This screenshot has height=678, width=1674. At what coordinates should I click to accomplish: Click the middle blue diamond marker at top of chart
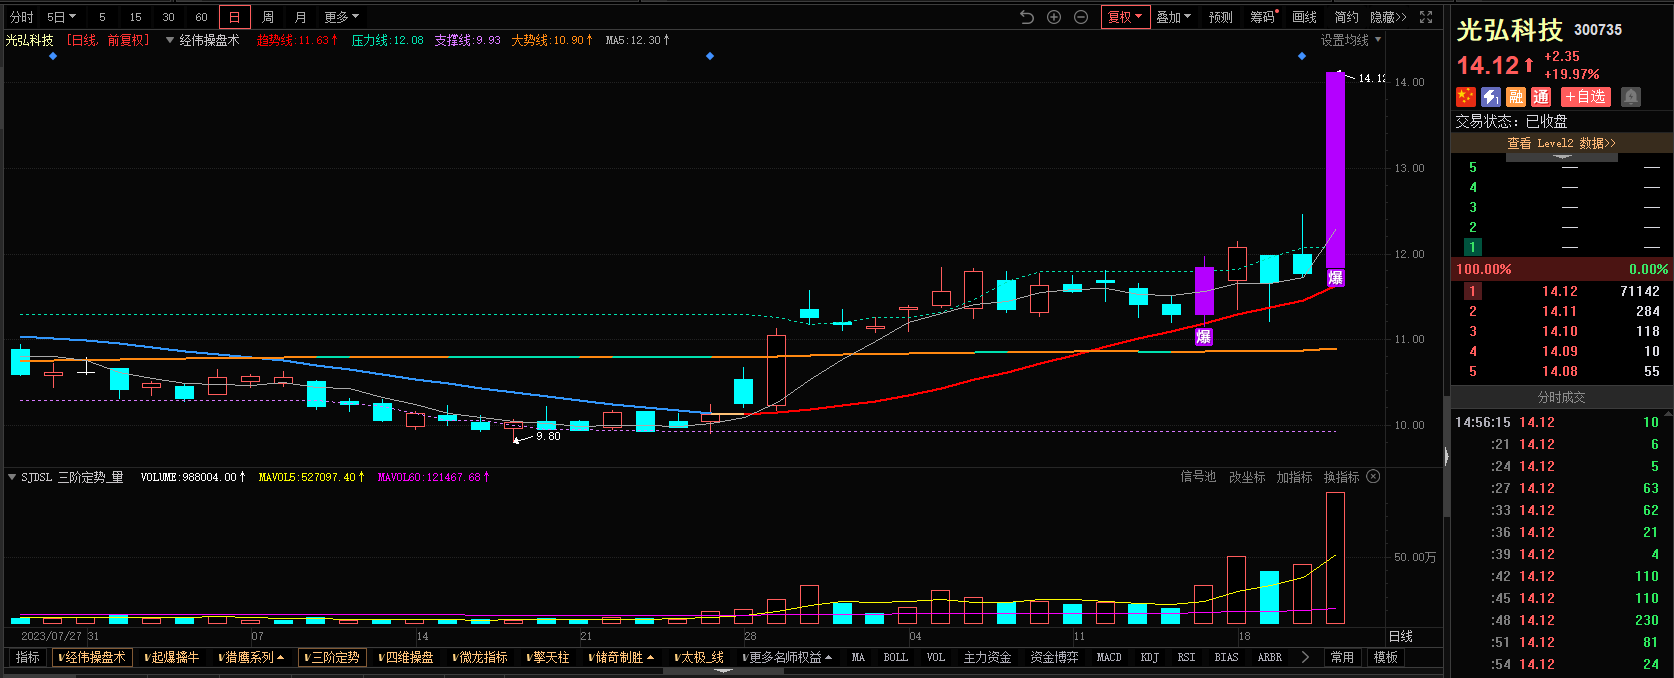710,56
